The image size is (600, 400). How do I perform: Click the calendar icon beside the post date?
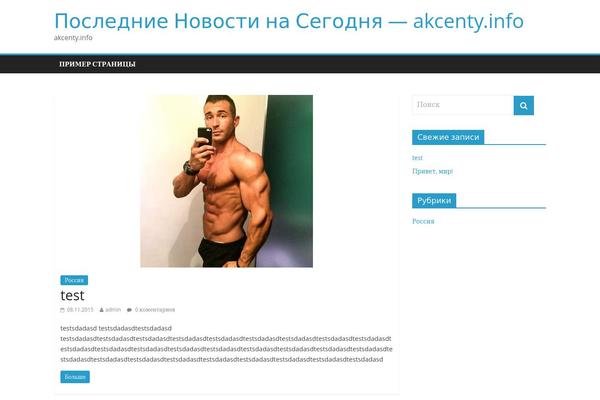(62, 310)
